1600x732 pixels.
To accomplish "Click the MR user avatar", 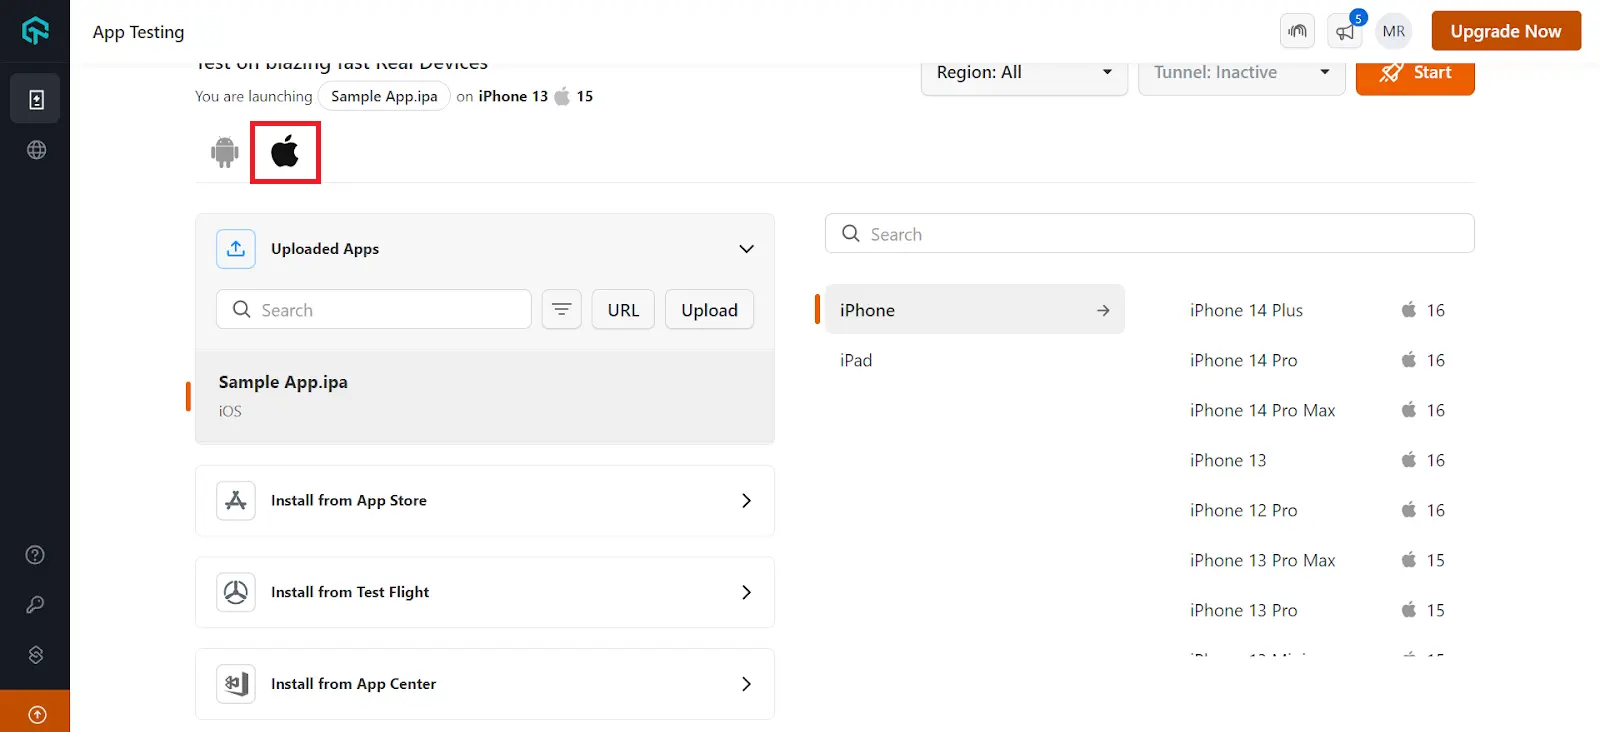I will point(1393,32).
